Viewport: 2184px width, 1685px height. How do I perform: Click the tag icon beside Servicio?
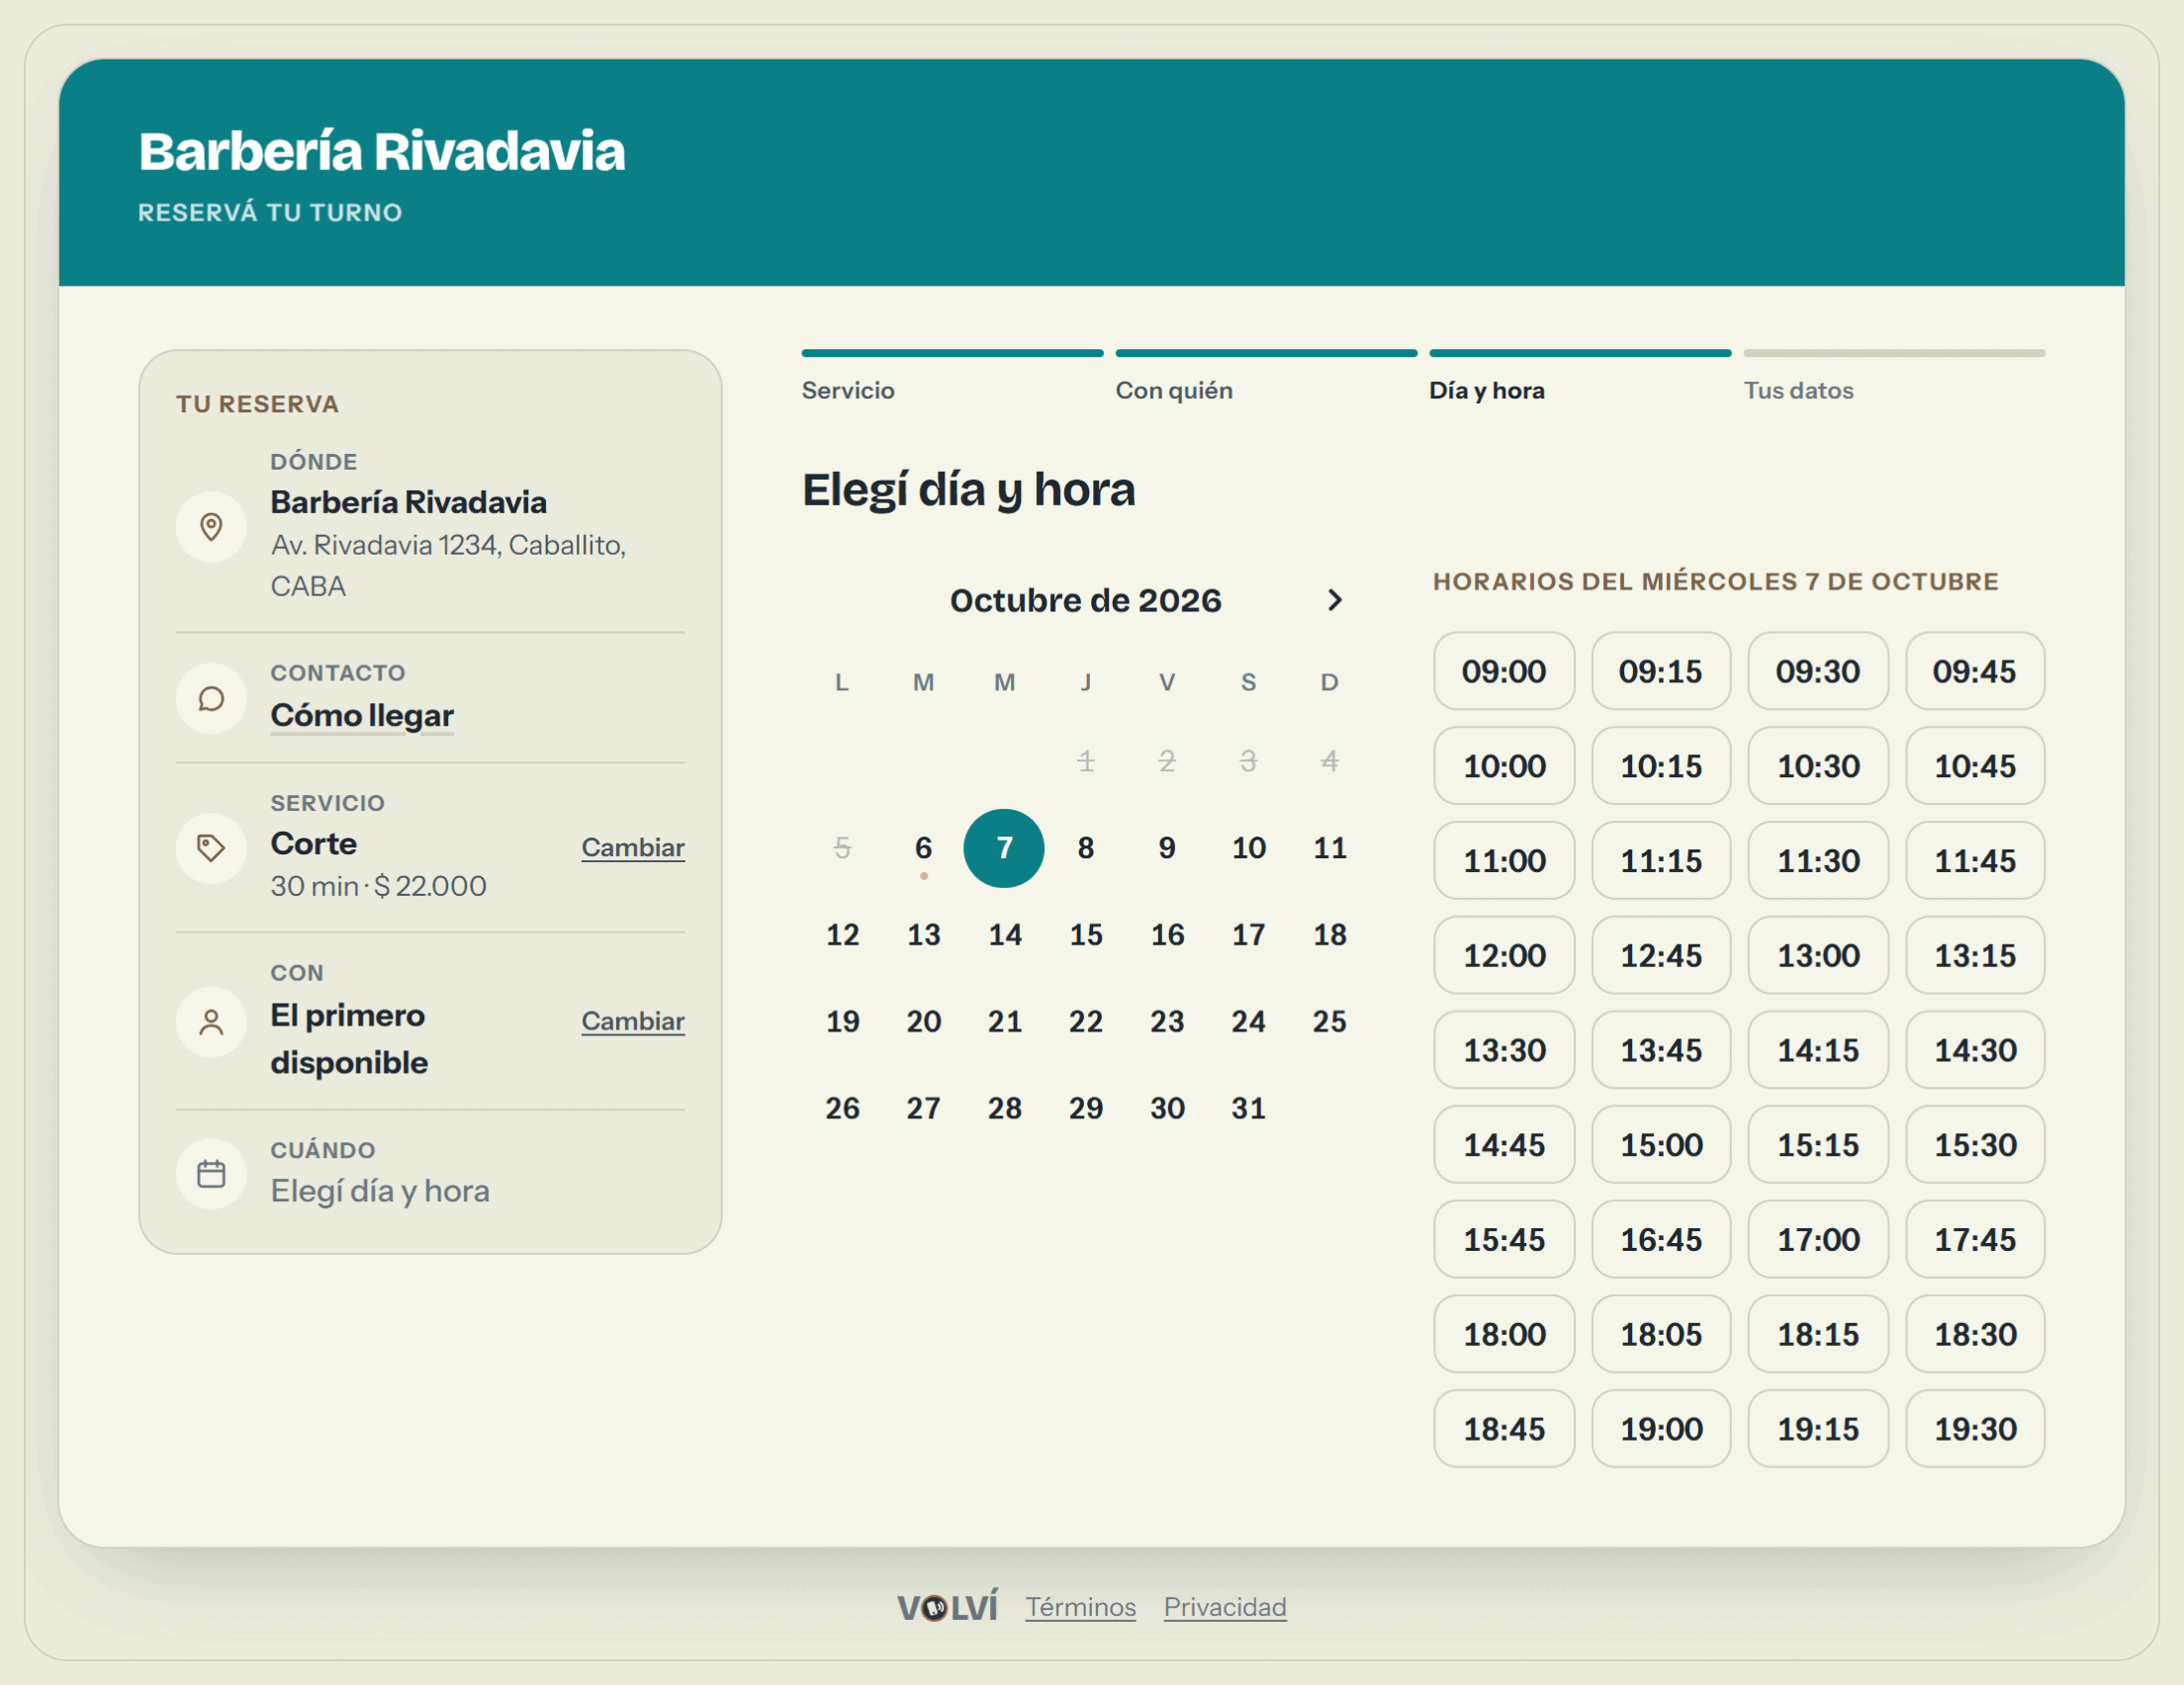[x=211, y=848]
